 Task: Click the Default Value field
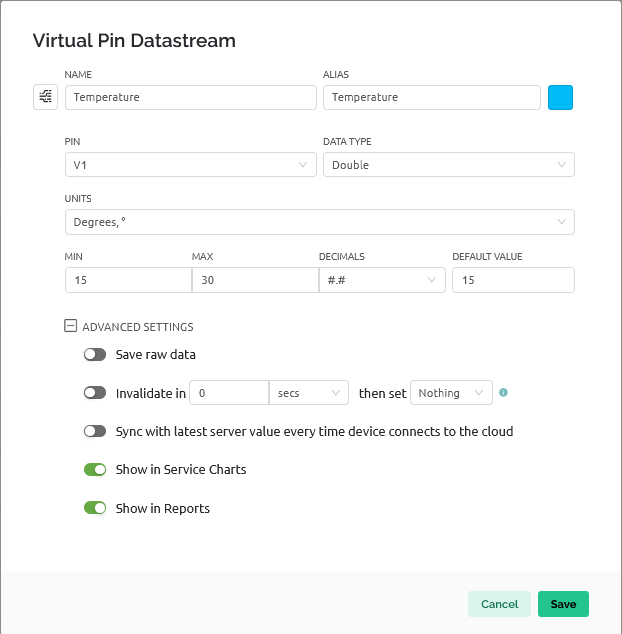tap(514, 280)
